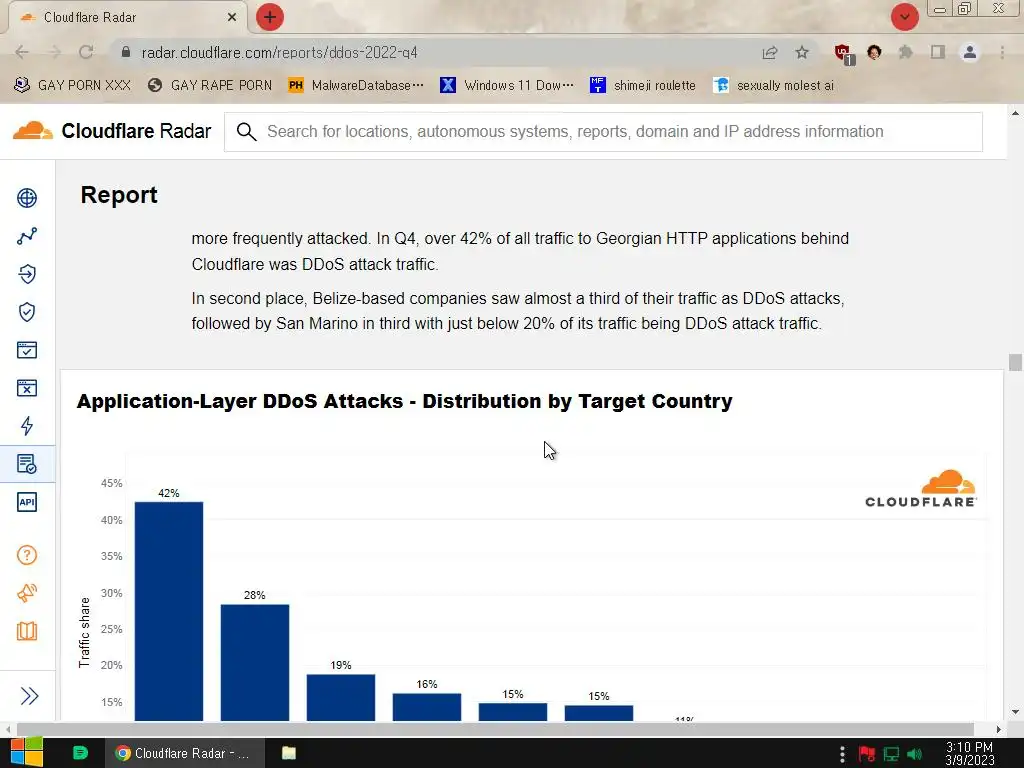The height and width of the screenshot is (768, 1024).
Task: Select the Cloudflare Radar browser tab
Action: coord(127,18)
